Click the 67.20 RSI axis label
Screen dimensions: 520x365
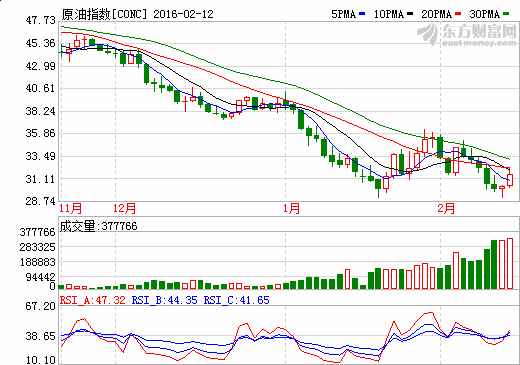point(41,306)
